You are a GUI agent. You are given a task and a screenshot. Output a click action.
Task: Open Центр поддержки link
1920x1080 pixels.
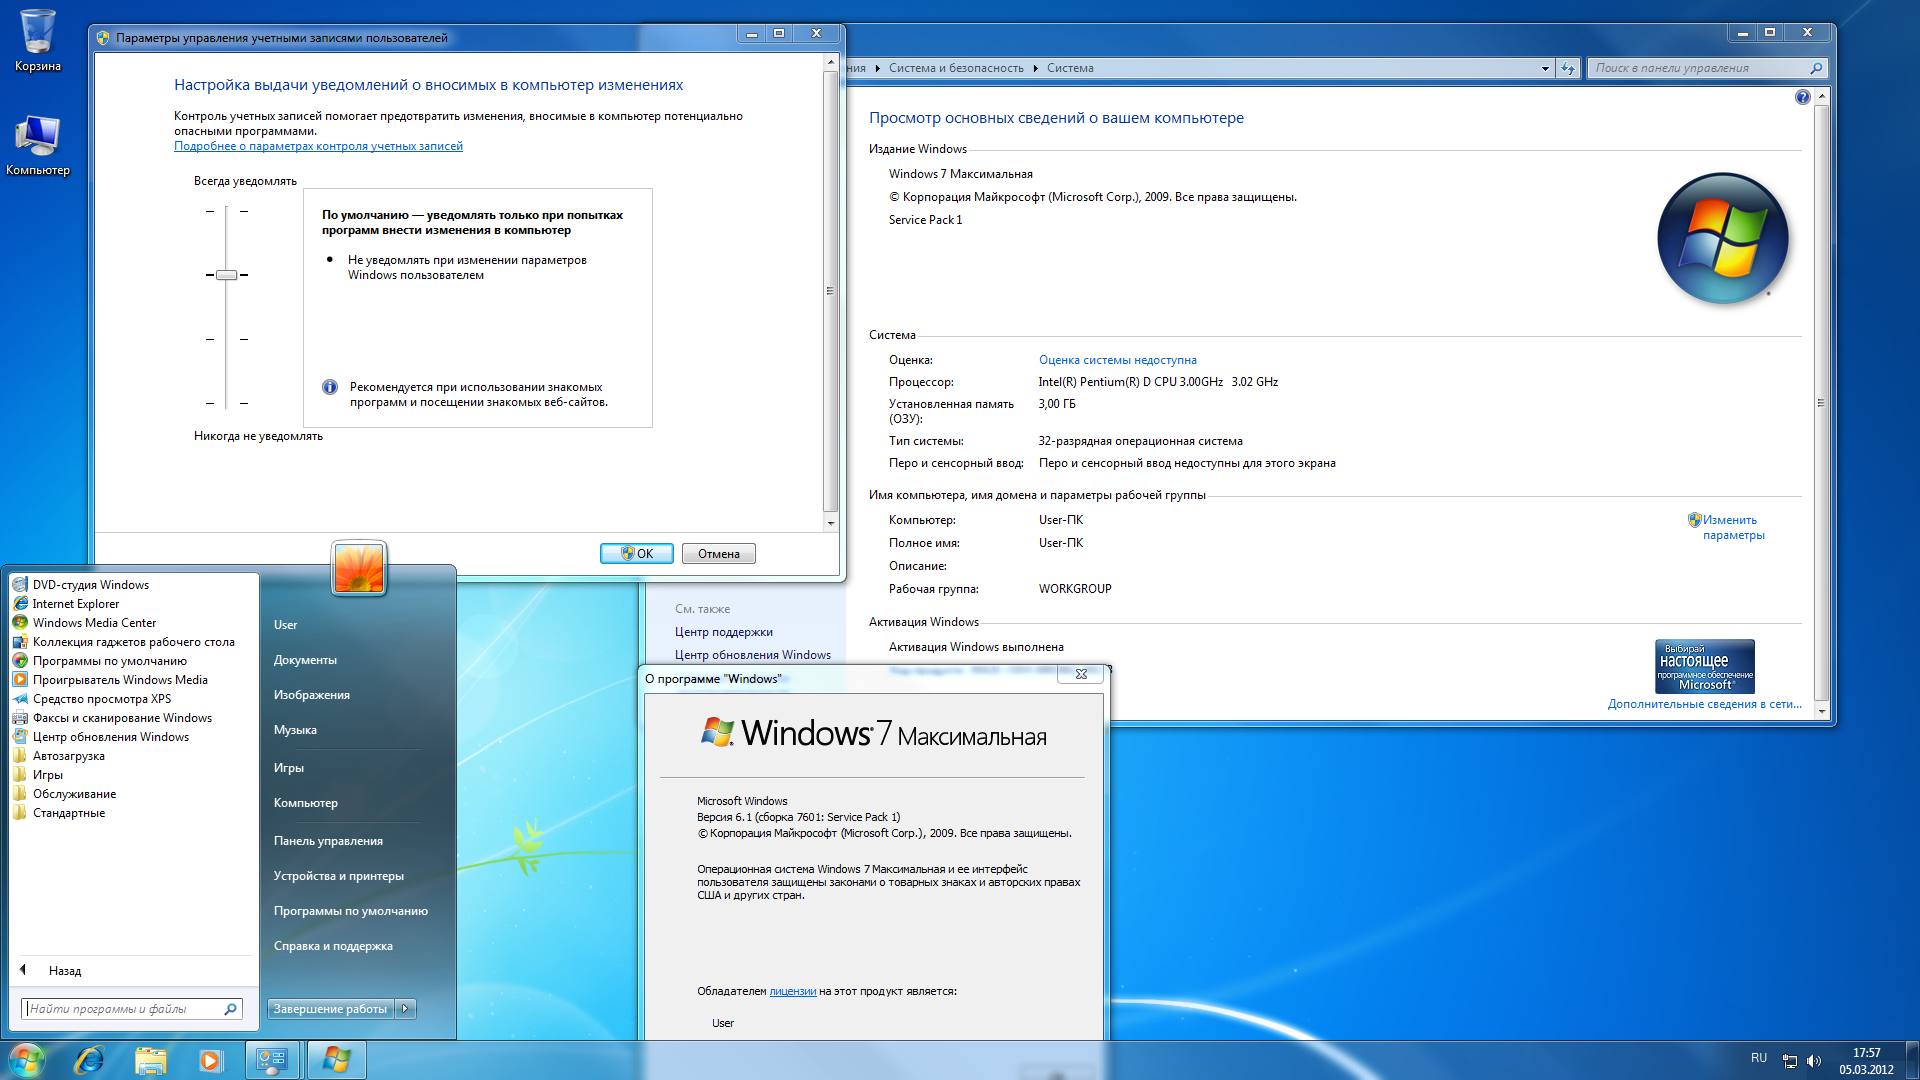[723, 632]
